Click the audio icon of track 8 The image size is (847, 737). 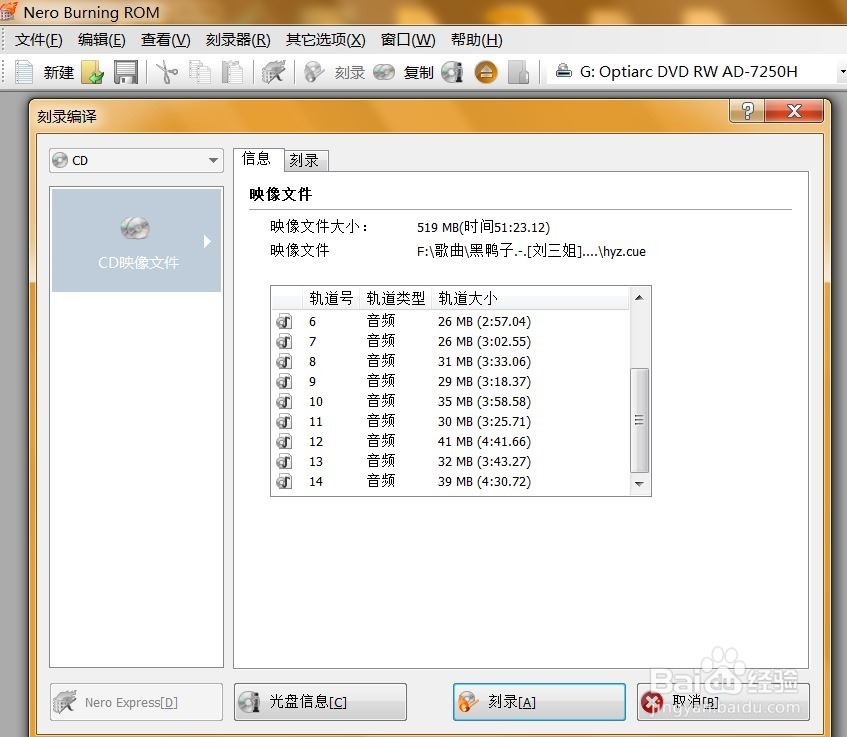pyautogui.click(x=284, y=361)
